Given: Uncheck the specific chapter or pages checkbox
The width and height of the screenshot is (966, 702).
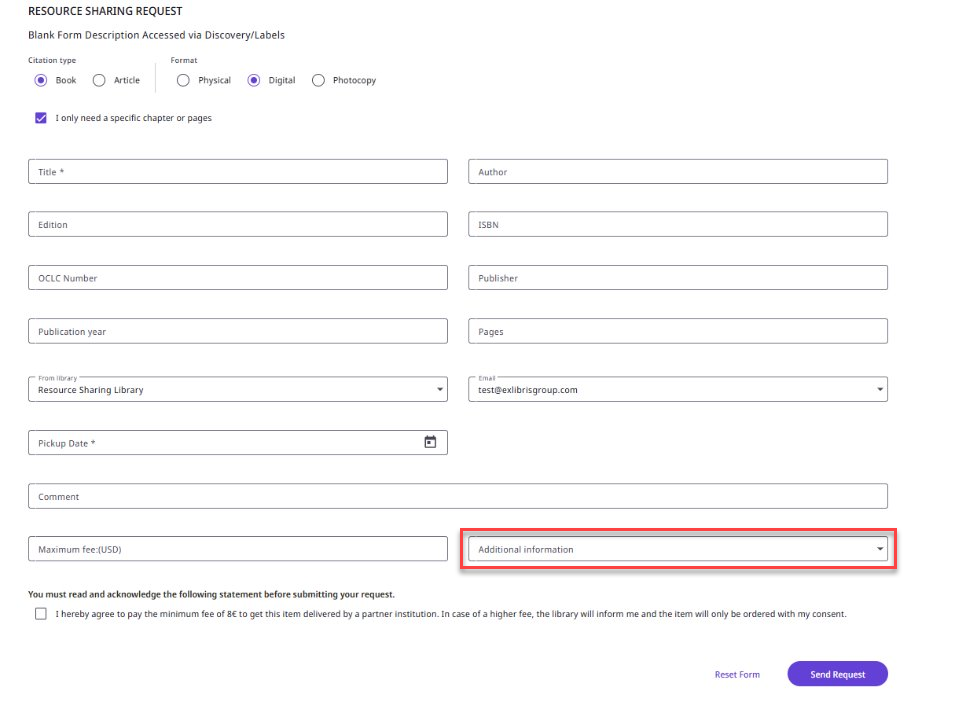Looking at the screenshot, I should [41, 118].
